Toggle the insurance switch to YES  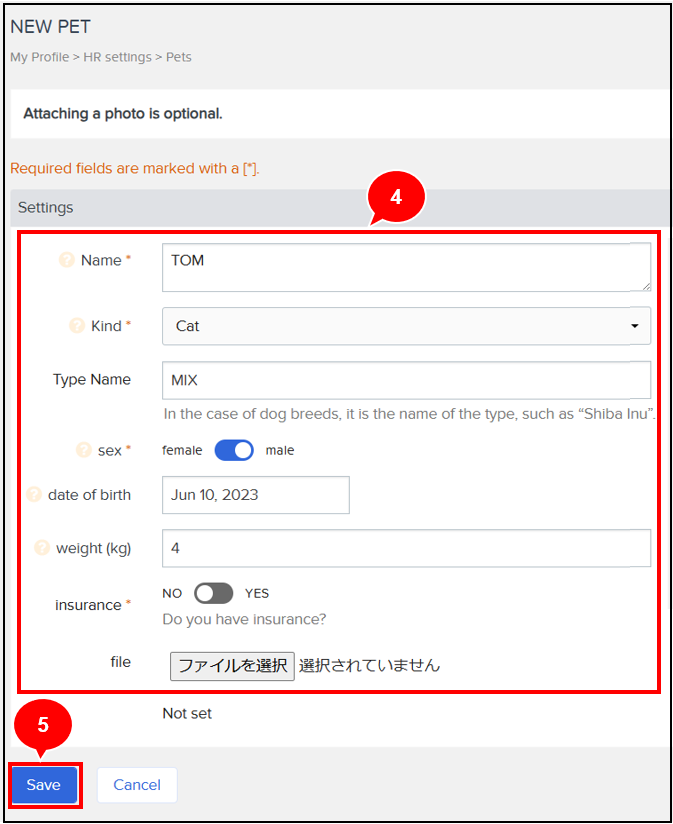click(213, 593)
